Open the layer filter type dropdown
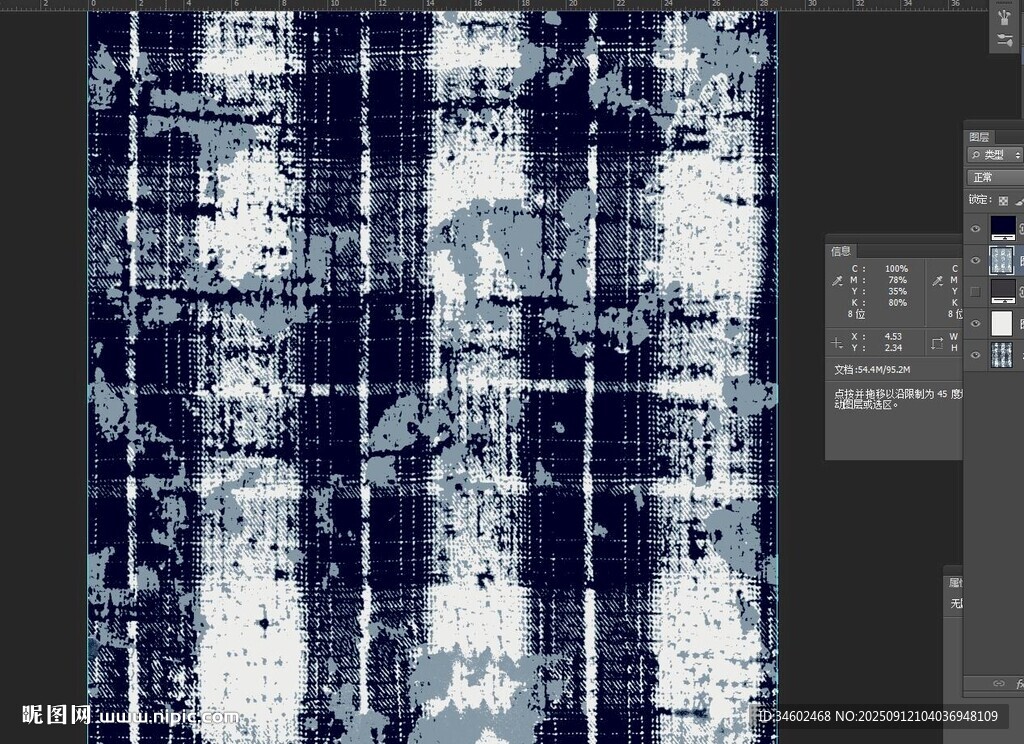 (x=995, y=155)
